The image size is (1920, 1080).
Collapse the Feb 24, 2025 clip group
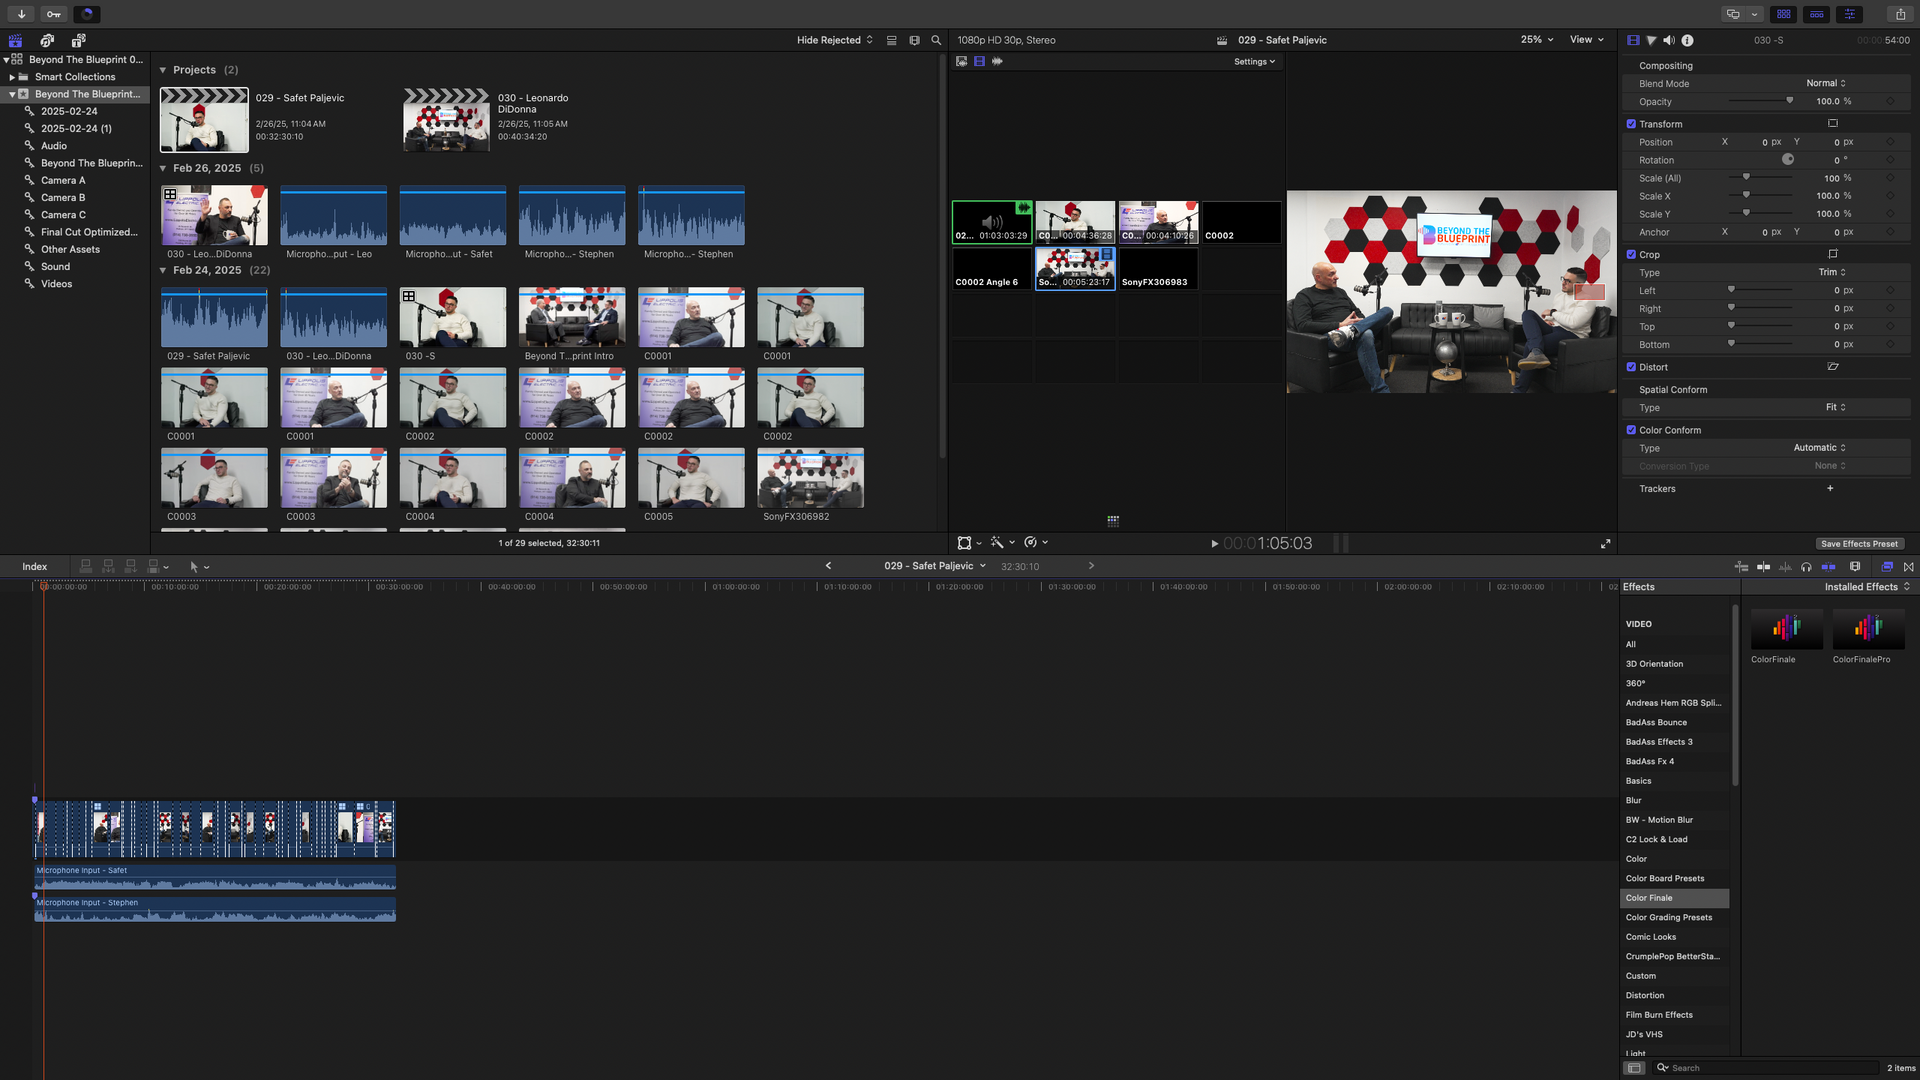click(163, 270)
